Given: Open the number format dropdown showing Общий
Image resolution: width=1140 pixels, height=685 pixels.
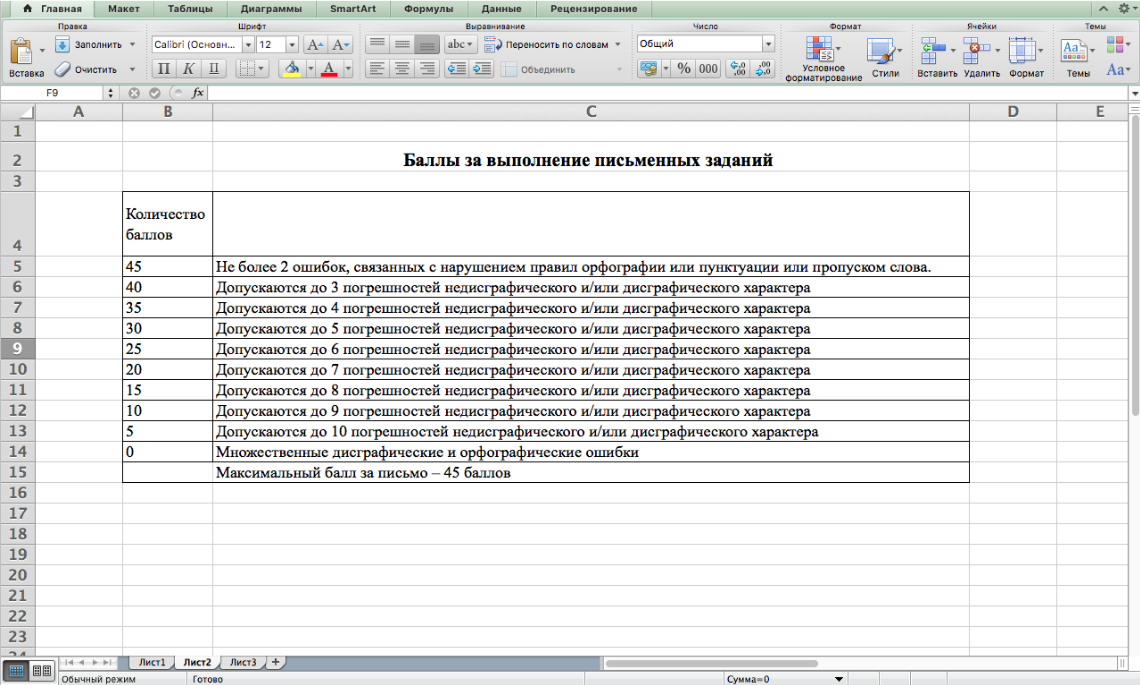Looking at the screenshot, I should tap(768, 44).
